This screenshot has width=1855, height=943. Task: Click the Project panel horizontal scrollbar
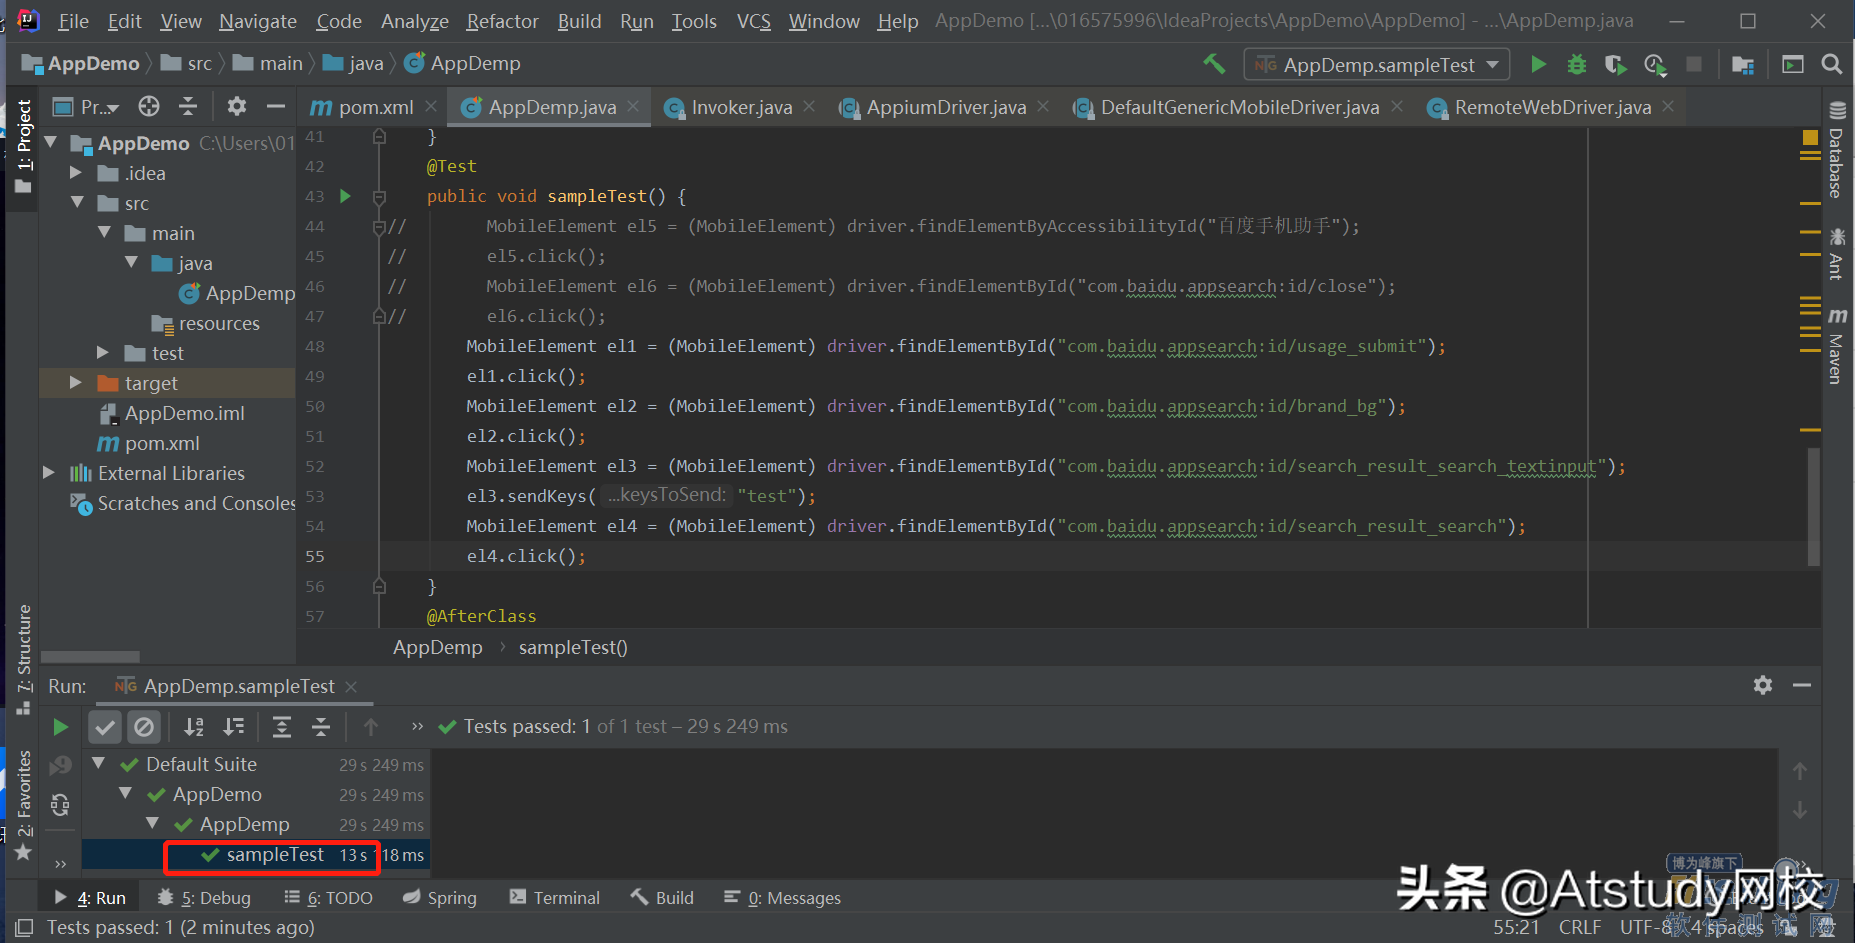90,657
